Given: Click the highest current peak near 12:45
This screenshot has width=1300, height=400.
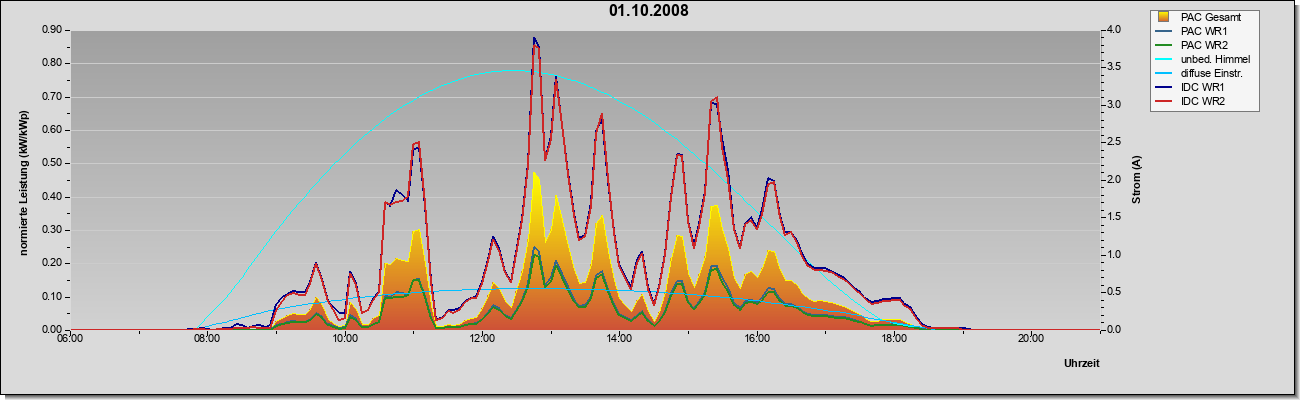Looking at the screenshot, I should coord(534,39).
